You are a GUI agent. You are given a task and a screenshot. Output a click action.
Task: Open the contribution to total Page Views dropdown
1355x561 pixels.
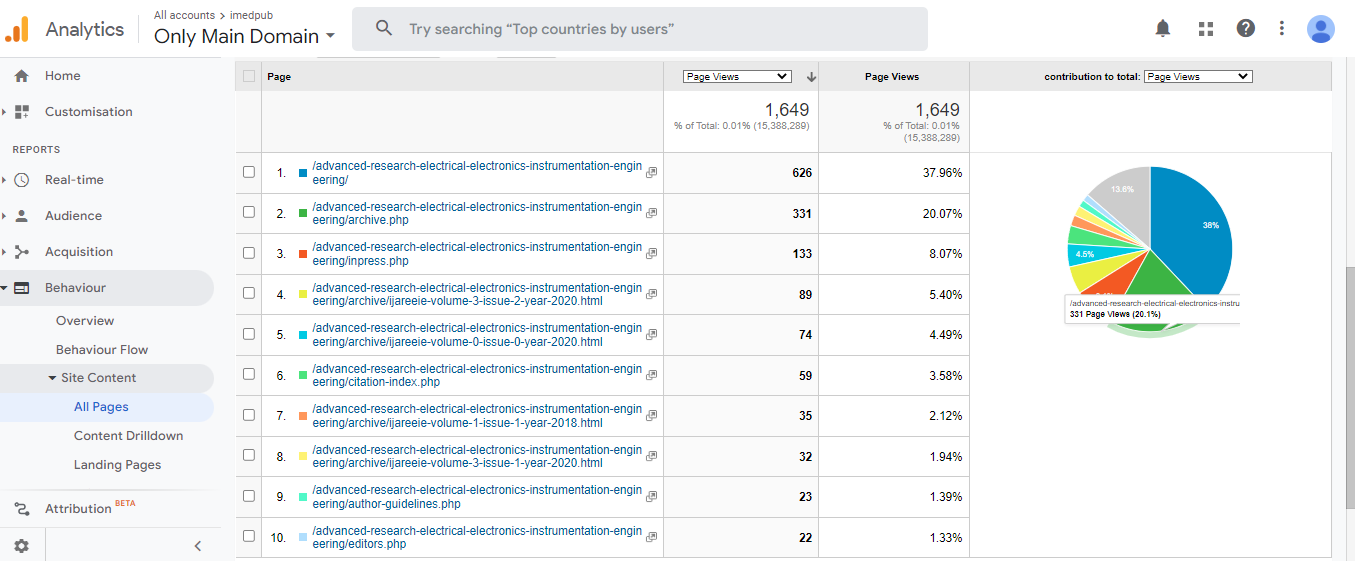pos(1197,76)
